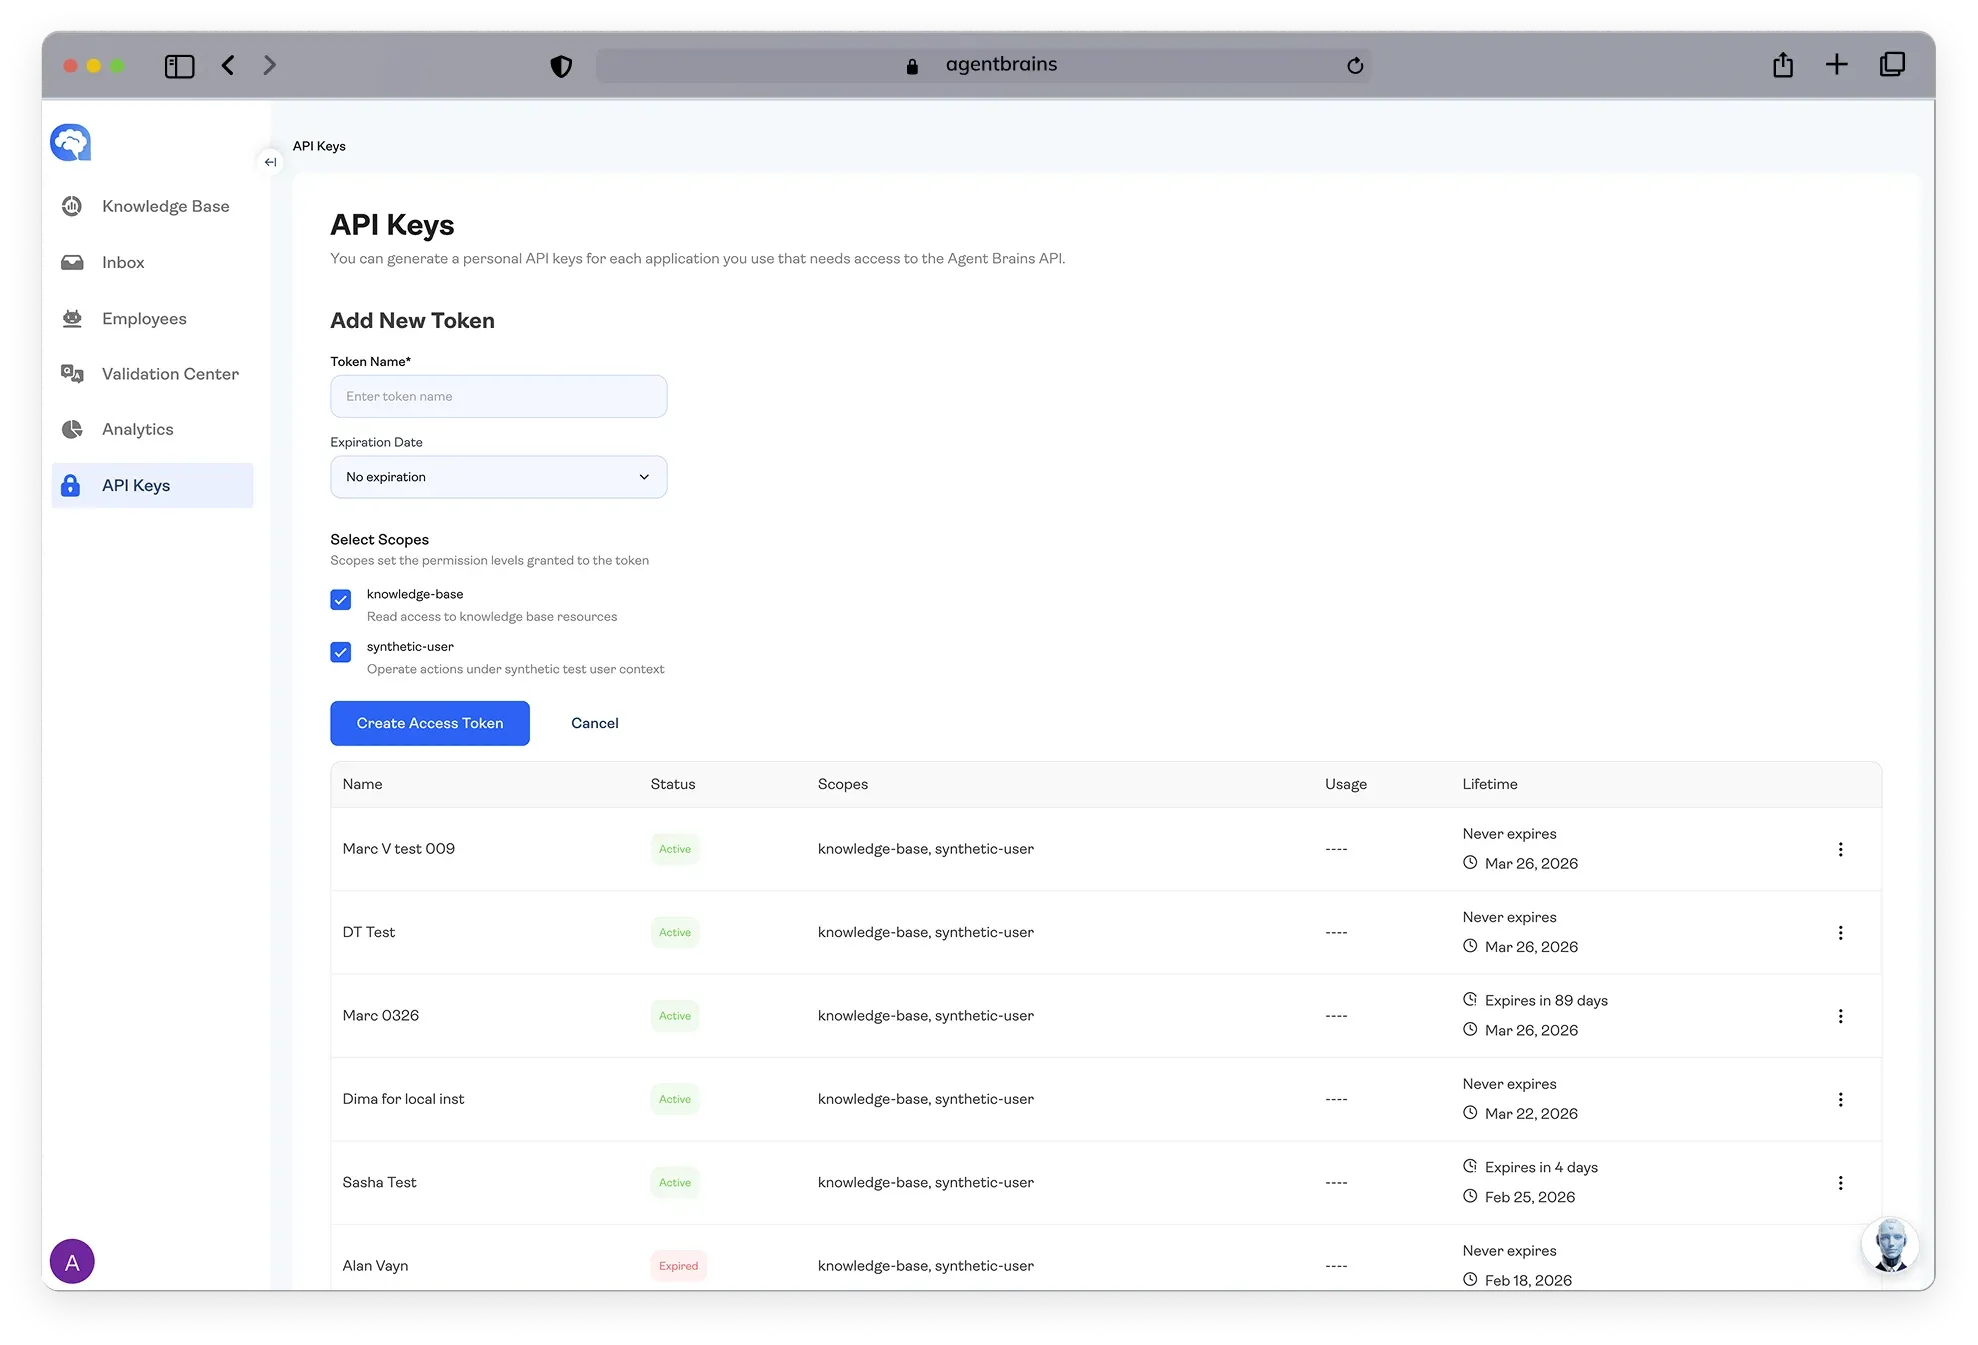Image resolution: width=1978 pixels, height=1345 pixels.
Task: Click the purple user avatar A
Action: (x=72, y=1261)
